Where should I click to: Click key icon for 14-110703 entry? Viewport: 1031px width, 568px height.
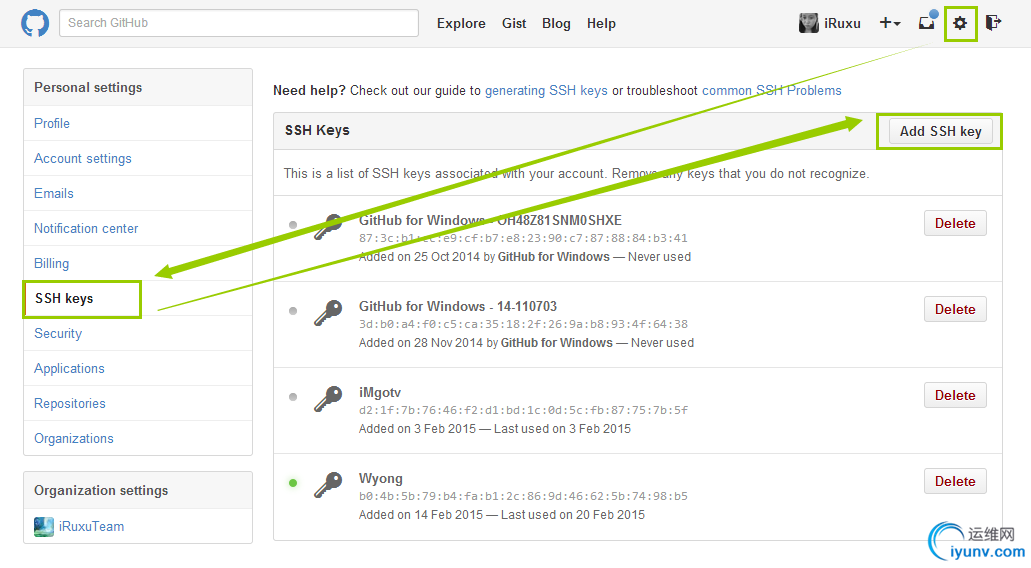[328, 314]
